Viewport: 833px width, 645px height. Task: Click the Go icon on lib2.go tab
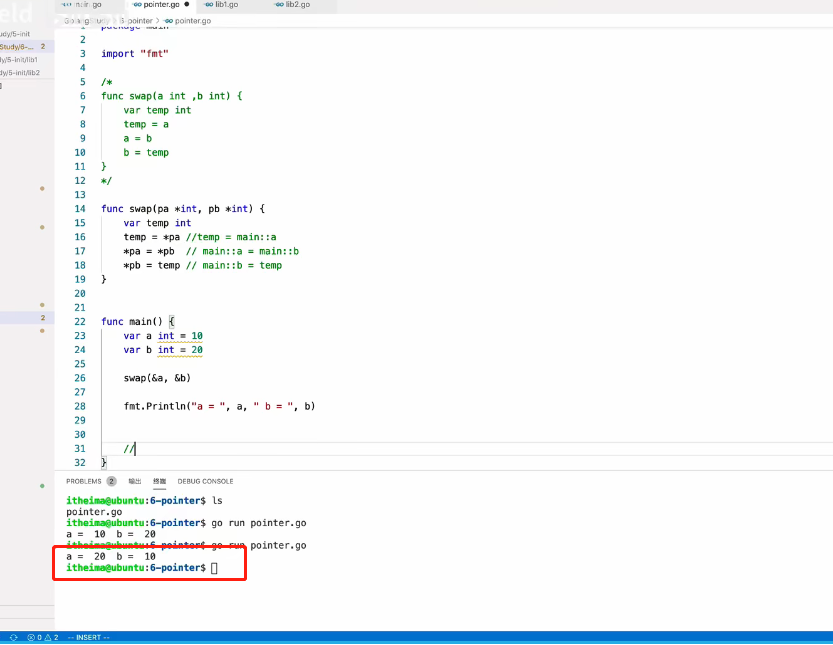[x=279, y=5]
